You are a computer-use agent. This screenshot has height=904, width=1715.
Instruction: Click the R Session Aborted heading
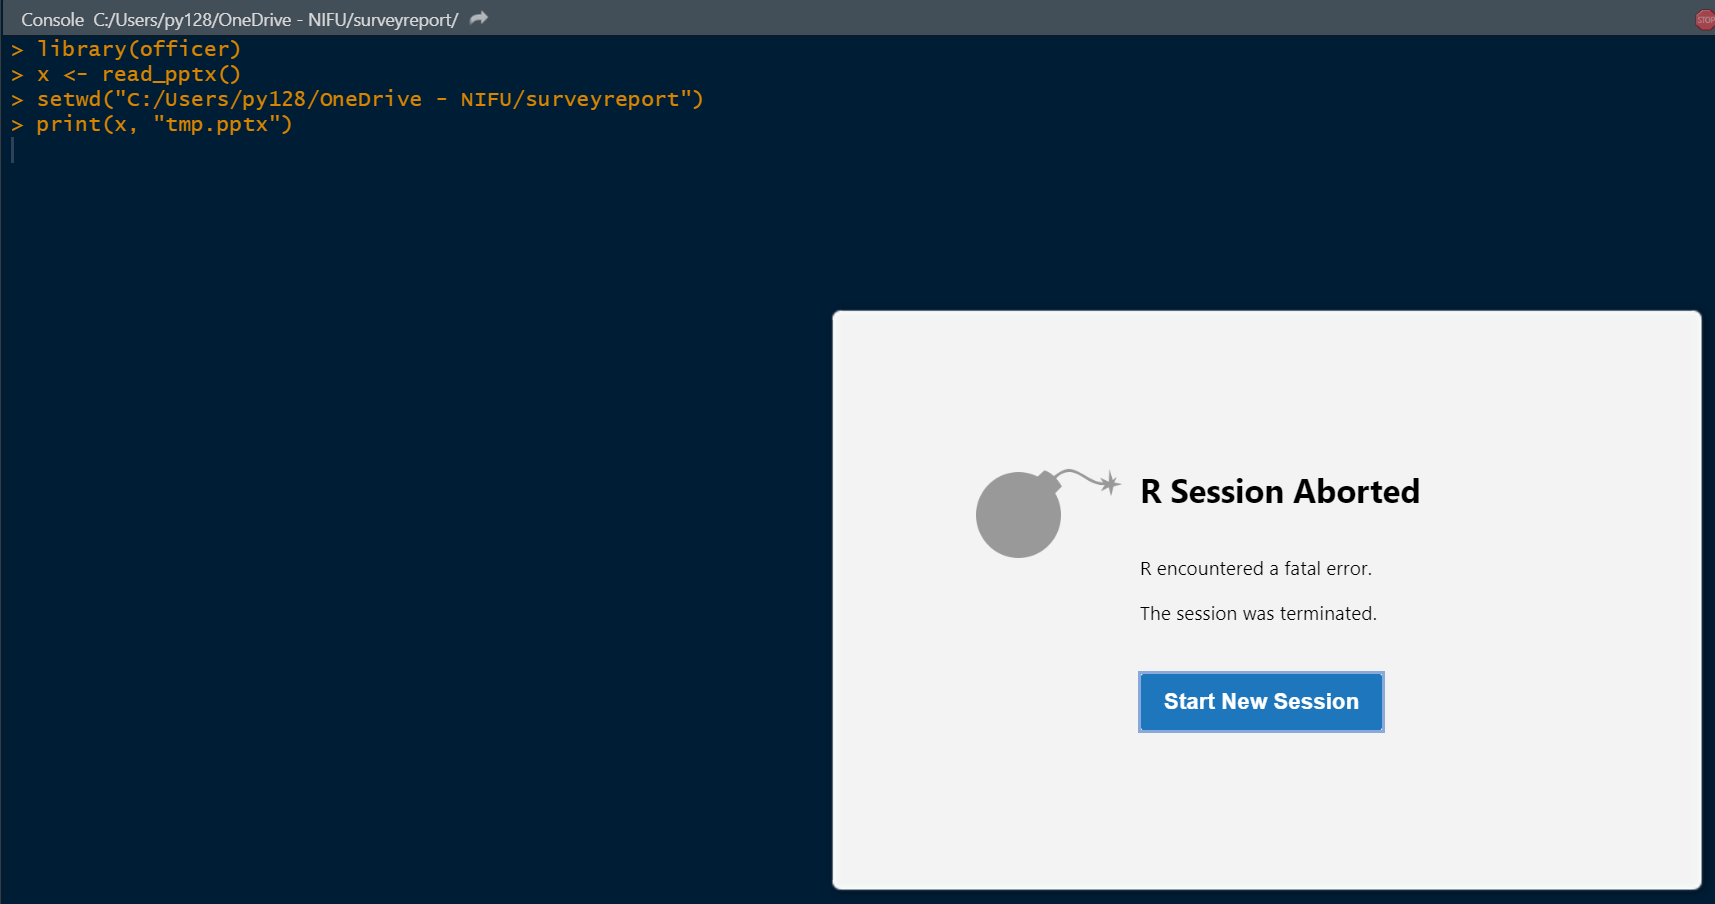1280,491
